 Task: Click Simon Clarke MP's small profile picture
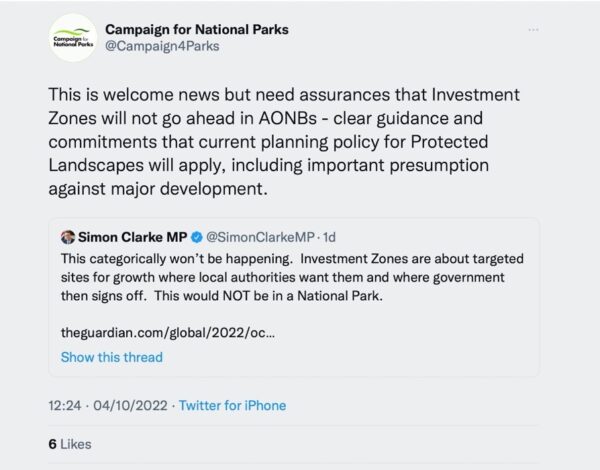pos(67,237)
